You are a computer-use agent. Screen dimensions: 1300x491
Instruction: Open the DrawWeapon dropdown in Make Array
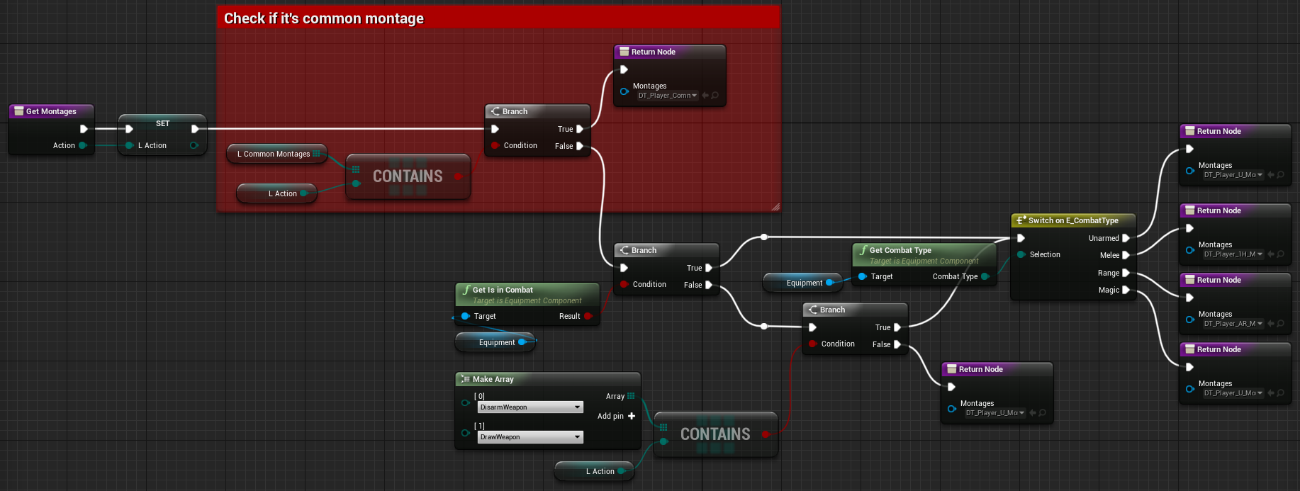pos(577,437)
